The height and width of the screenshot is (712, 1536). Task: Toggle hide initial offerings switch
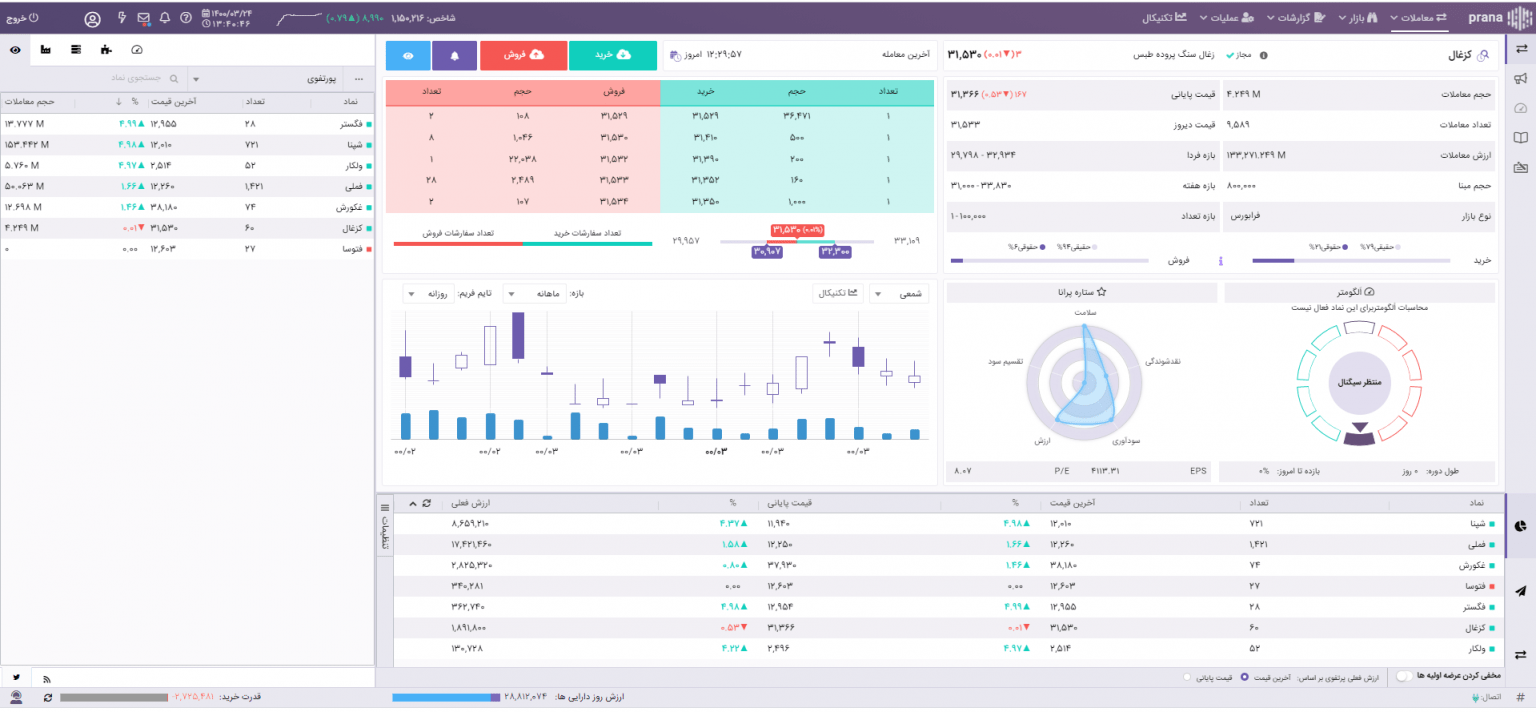[1404, 677]
